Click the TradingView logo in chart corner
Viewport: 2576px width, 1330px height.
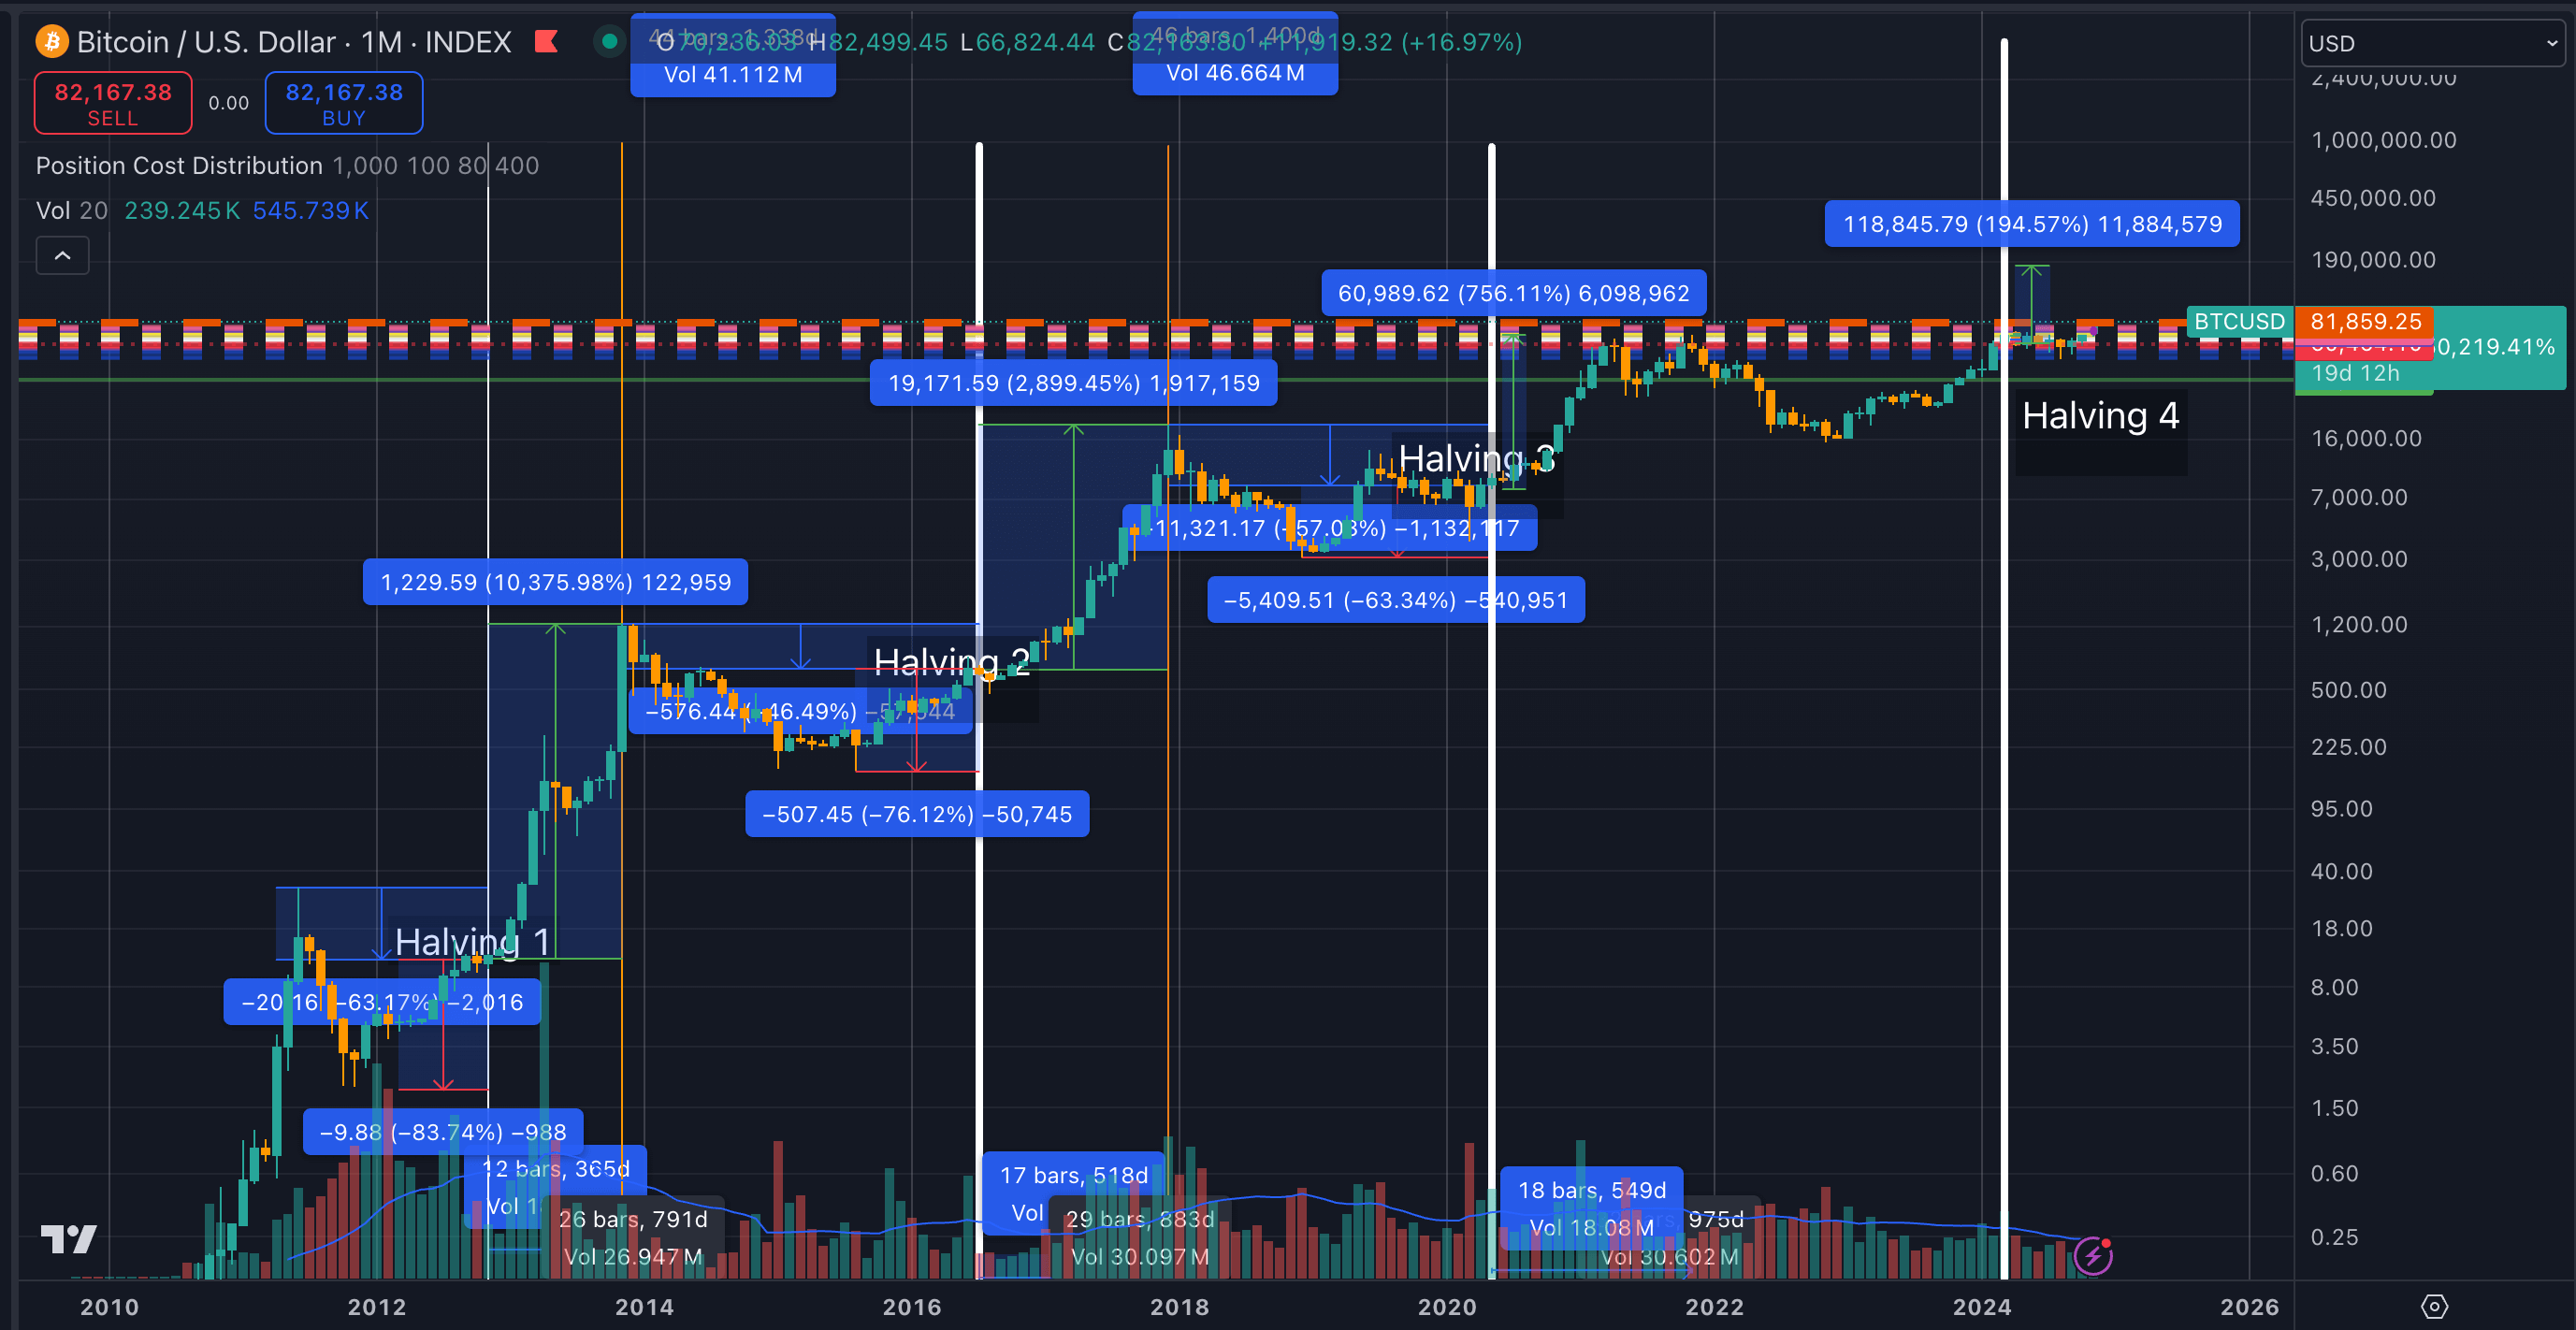(x=69, y=1239)
